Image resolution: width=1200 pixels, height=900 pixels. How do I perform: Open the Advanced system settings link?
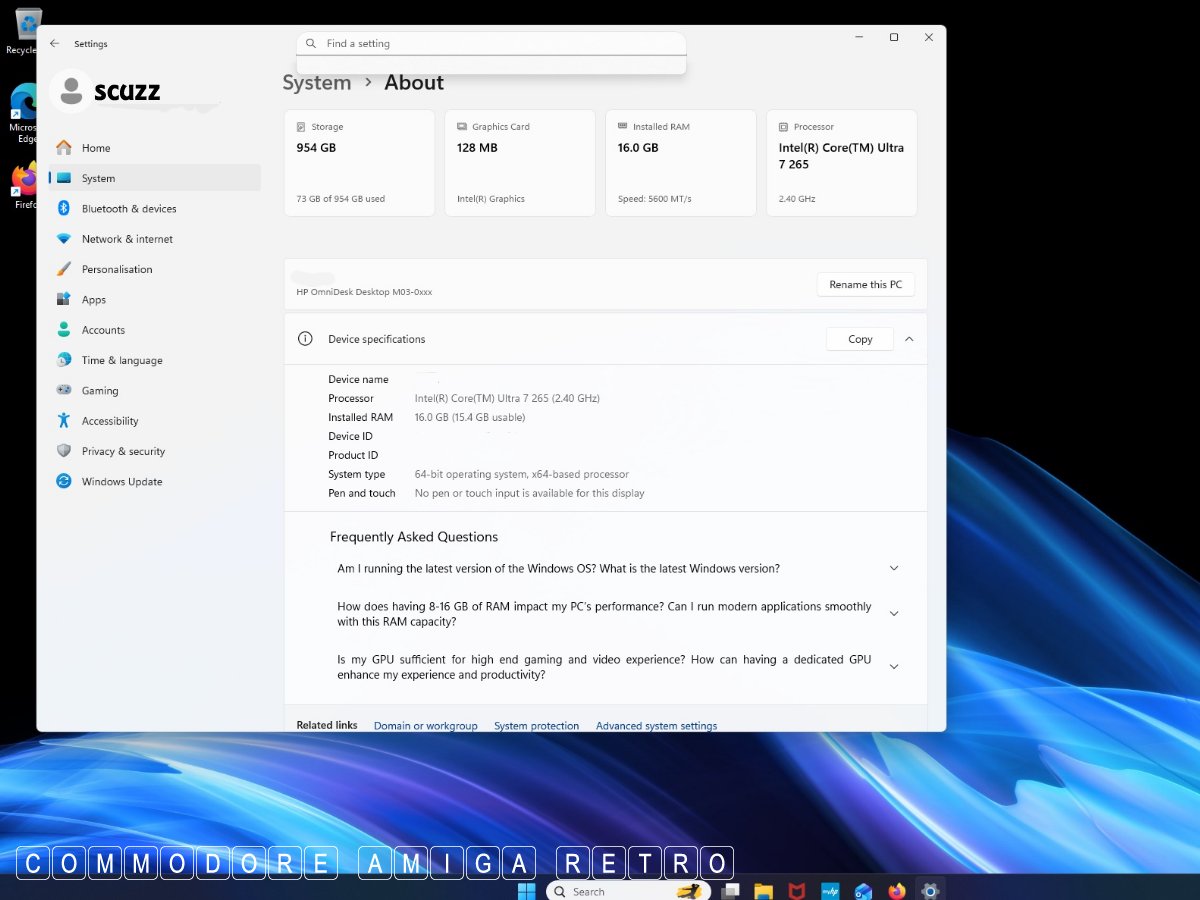click(656, 725)
